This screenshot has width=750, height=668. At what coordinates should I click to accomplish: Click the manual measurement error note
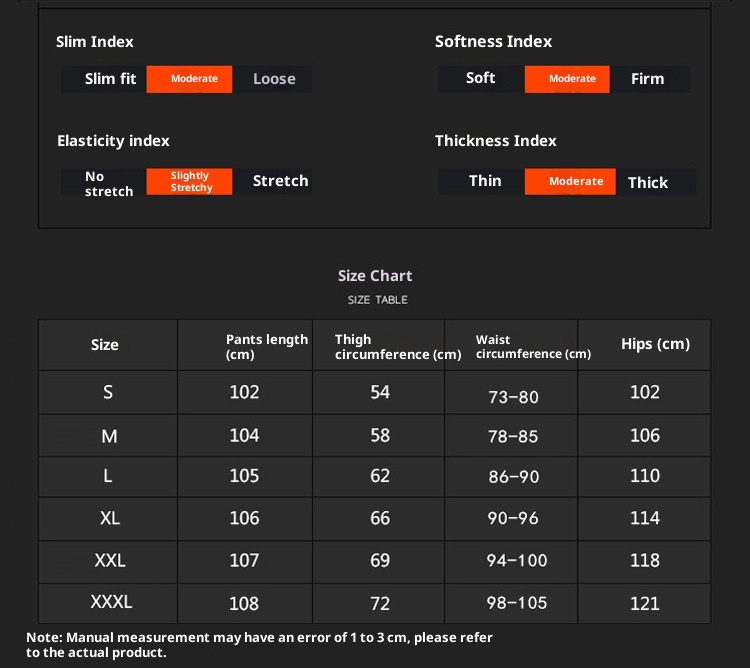[259, 644]
